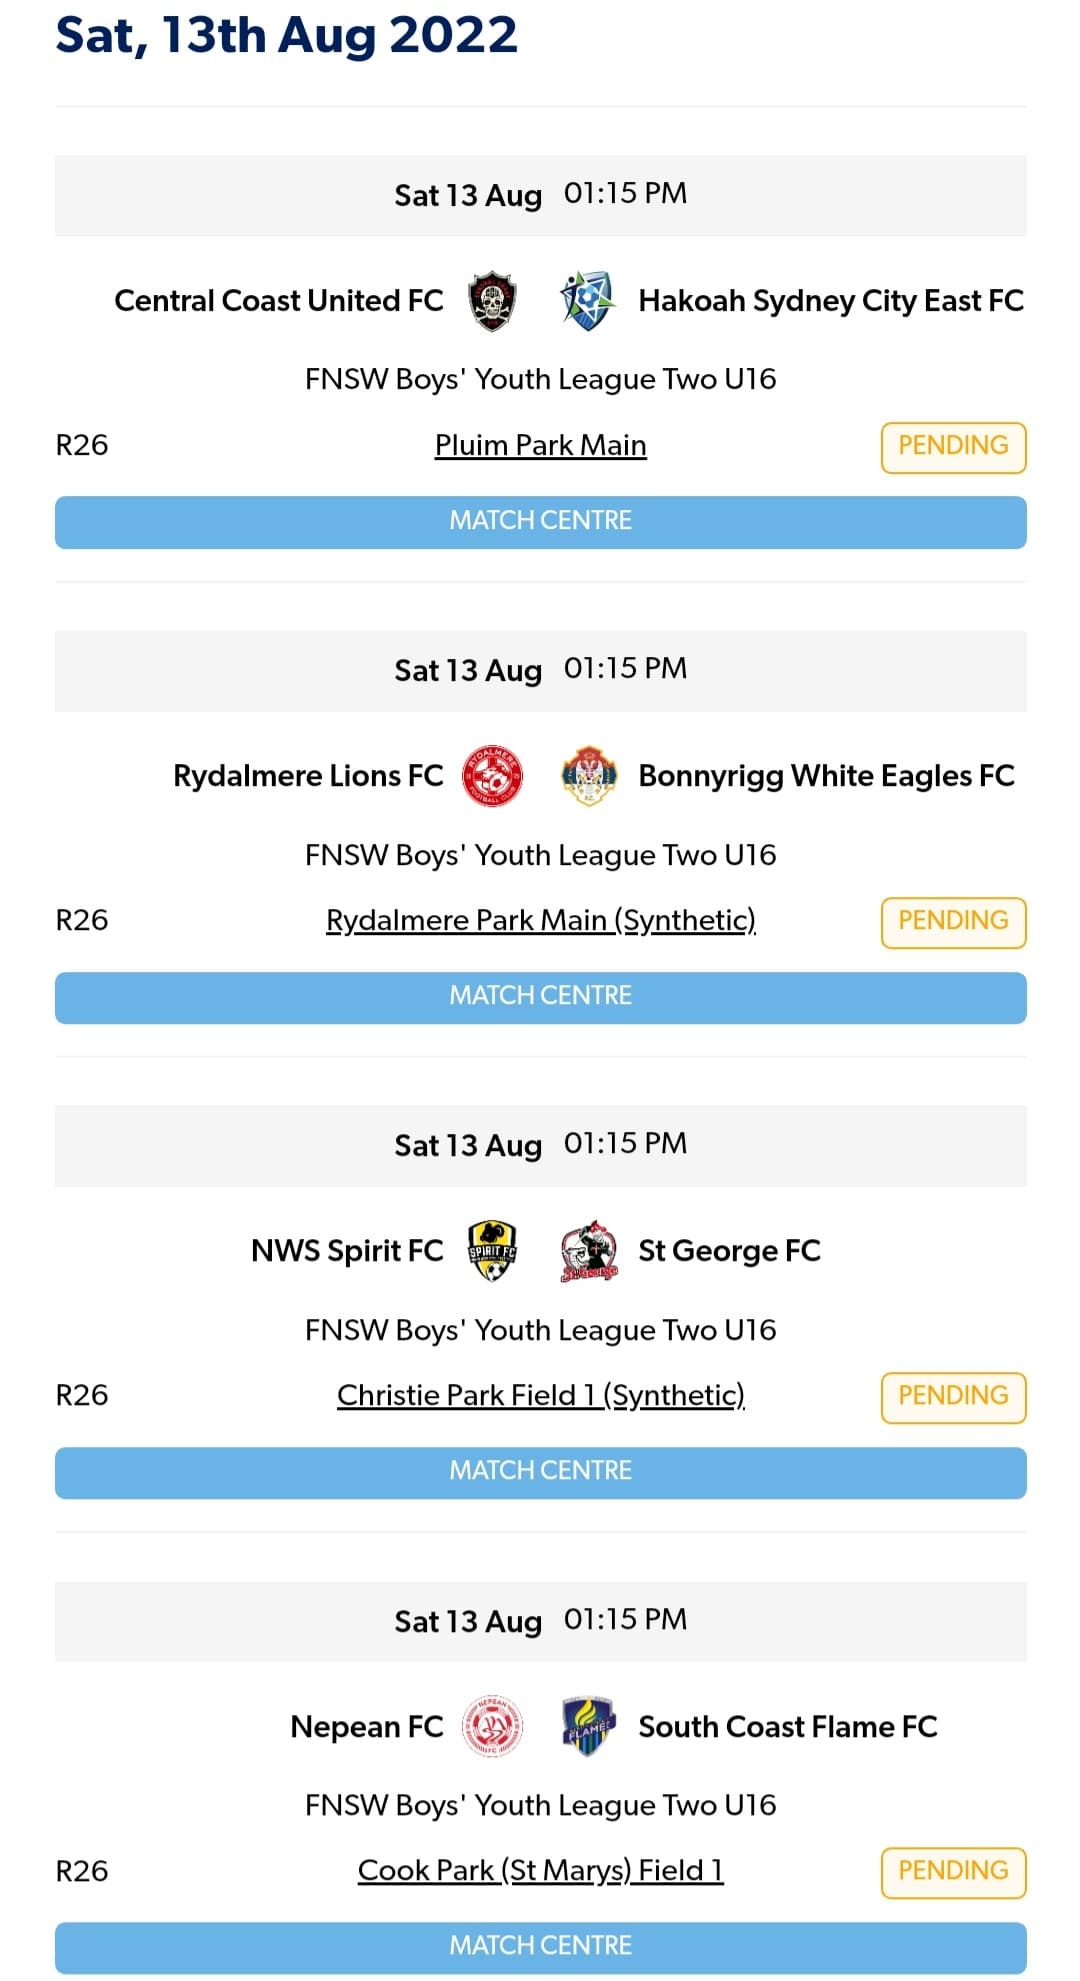Click Rydalmere Lions FC team name
1080x1981 pixels.
pos(307,775)
